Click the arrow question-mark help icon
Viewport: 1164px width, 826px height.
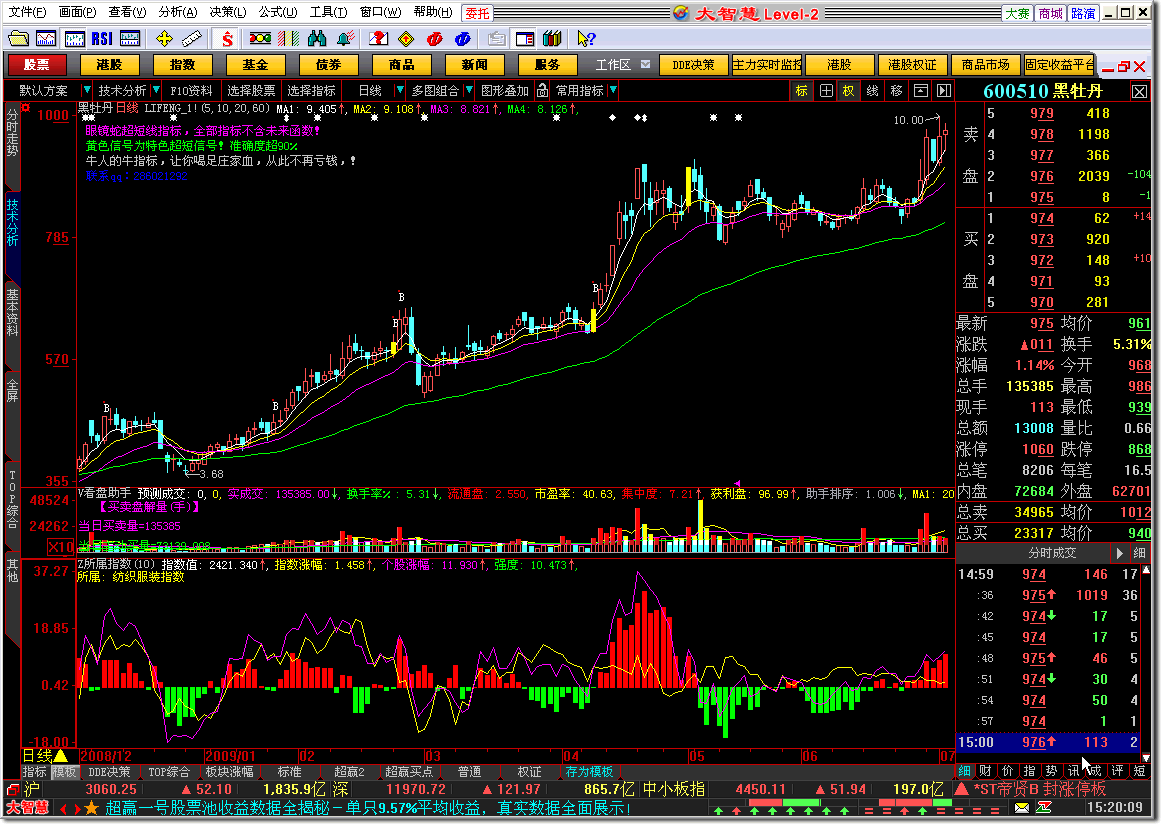coord(586,39)
